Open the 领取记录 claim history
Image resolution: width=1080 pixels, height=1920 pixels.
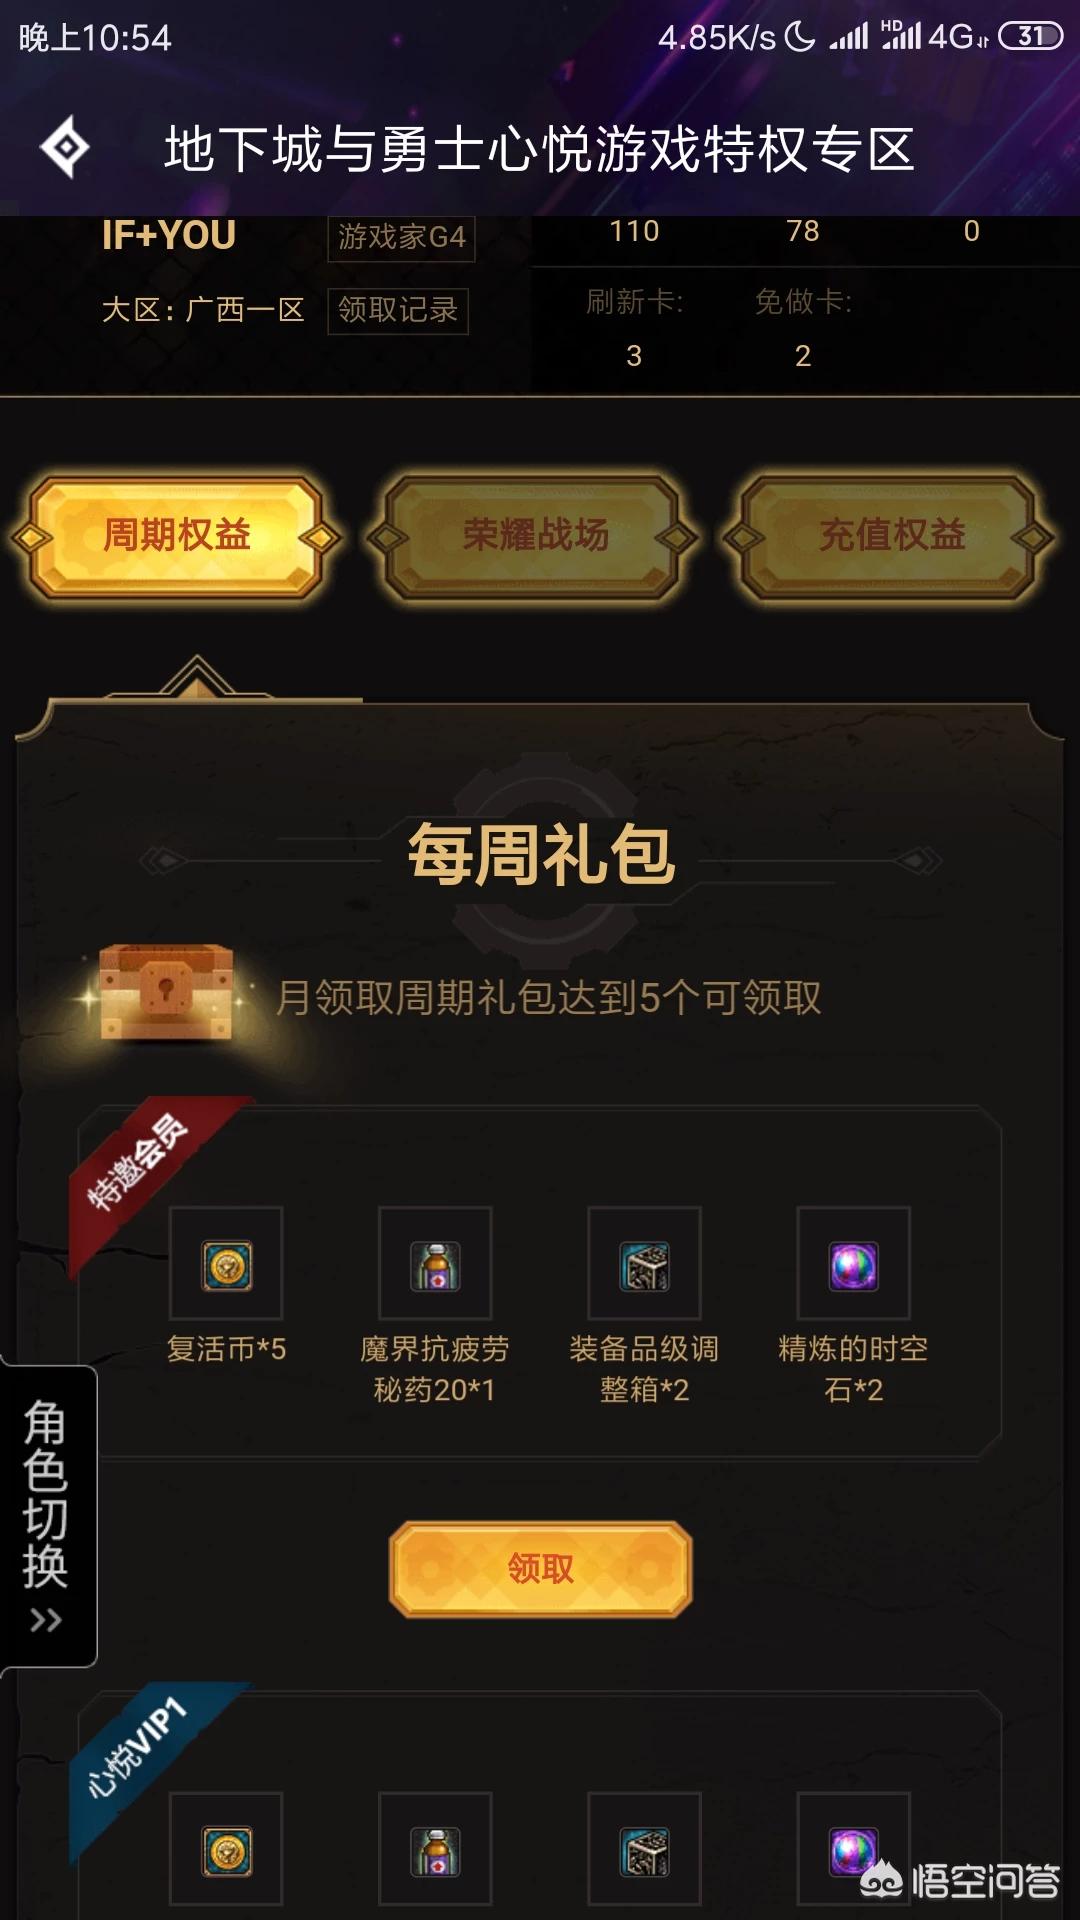(398, 310)
